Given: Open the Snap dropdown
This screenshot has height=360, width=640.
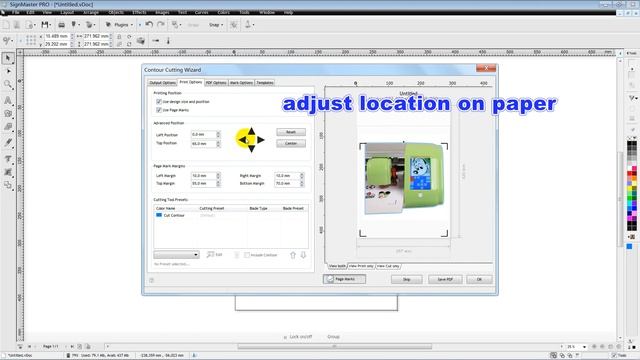Looking at the screenshot, I should [216, 25].
